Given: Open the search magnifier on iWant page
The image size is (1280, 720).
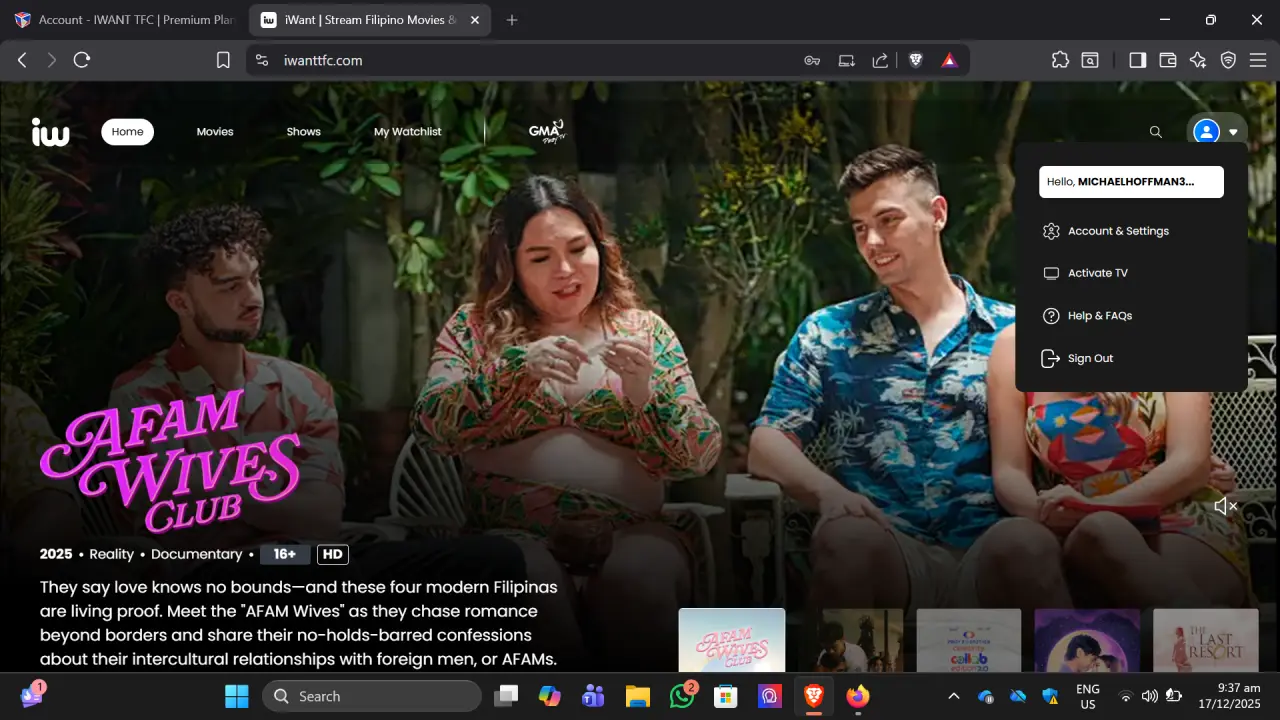Looking at the screenshot, I should [1156, 132].
